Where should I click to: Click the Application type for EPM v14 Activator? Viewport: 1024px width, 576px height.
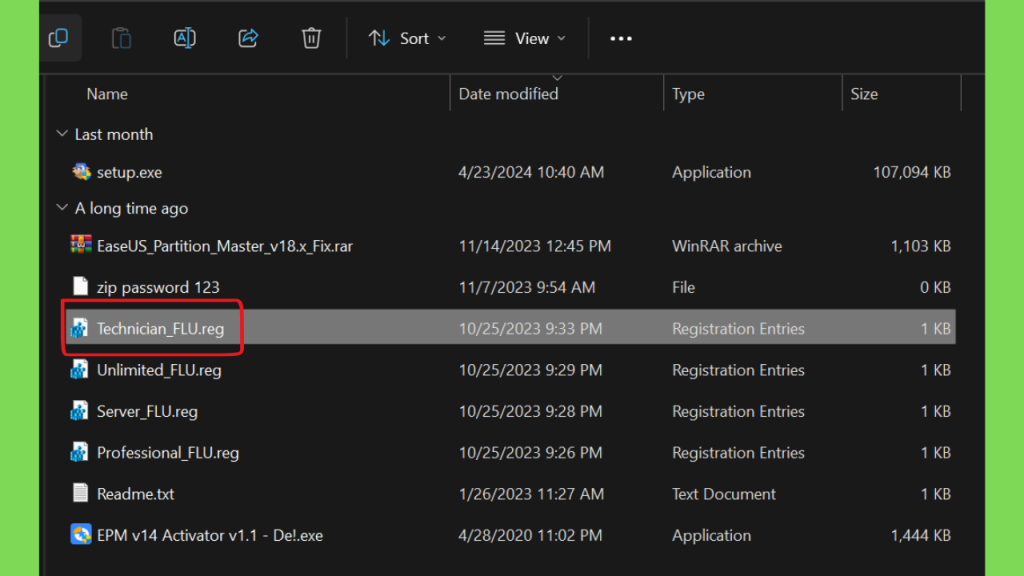coord(711,536)
